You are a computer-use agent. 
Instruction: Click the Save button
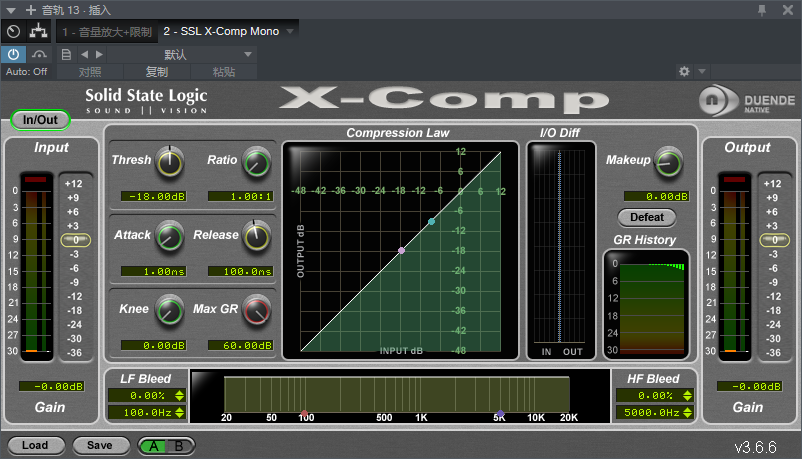[100, 445]
